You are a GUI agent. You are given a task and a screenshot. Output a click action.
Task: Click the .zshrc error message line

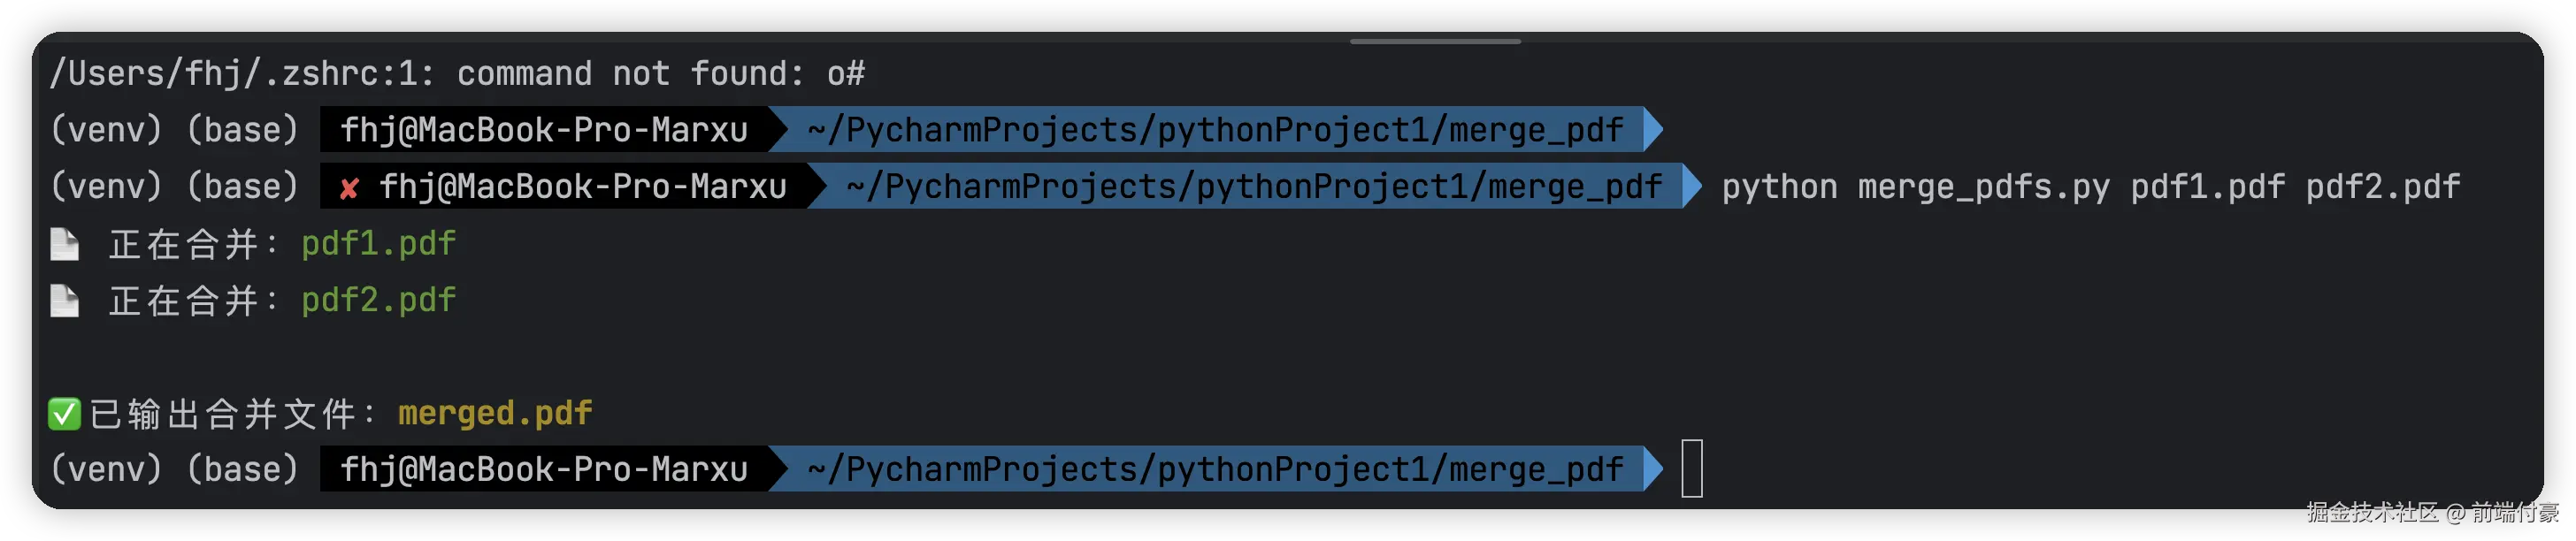point(457,74)
